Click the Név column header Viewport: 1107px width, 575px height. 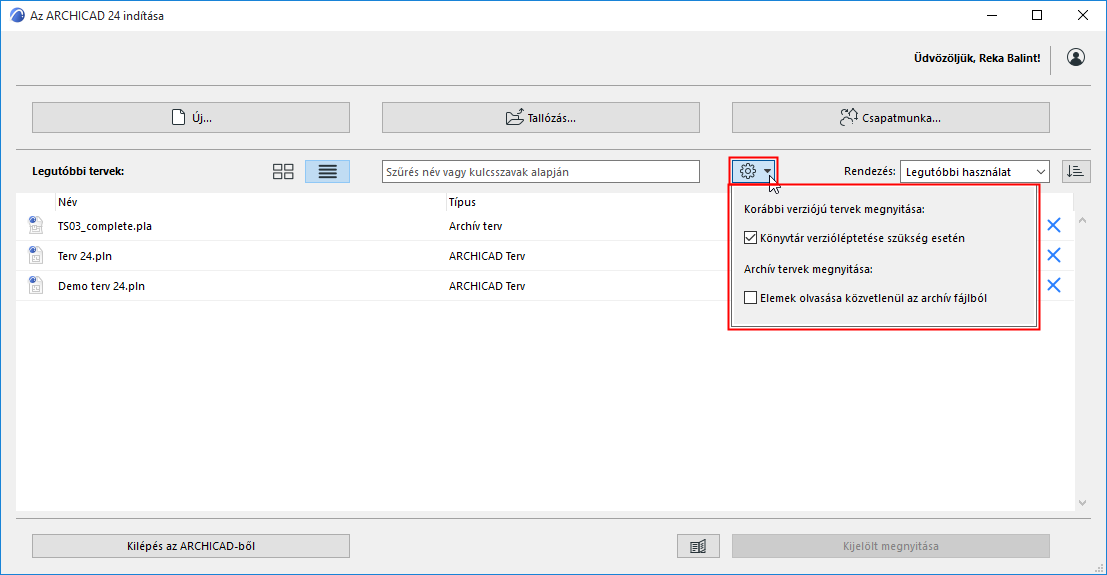click(67, 202)
